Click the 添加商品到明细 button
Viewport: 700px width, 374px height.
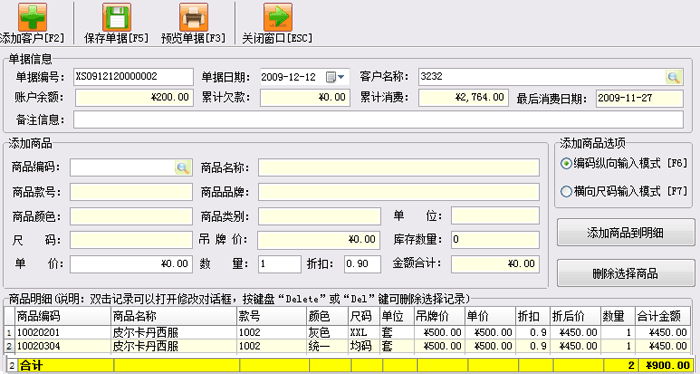[625, 233]
